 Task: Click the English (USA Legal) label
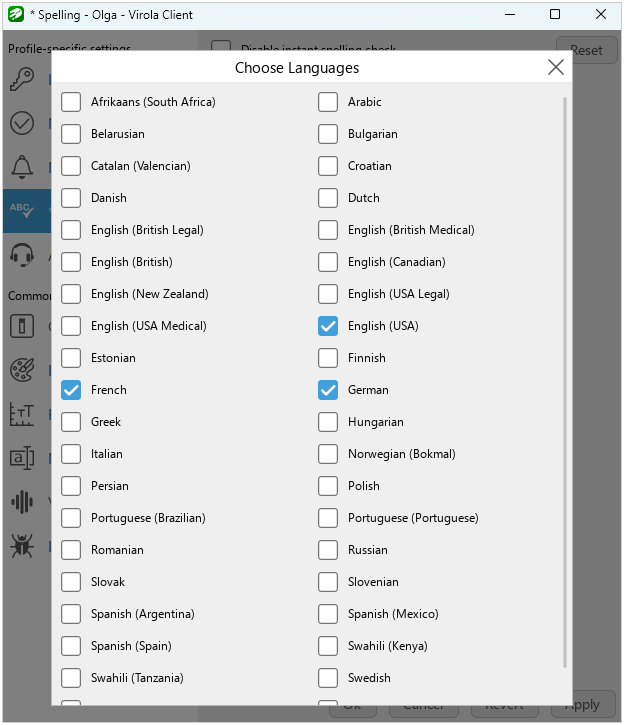[398, 294]
